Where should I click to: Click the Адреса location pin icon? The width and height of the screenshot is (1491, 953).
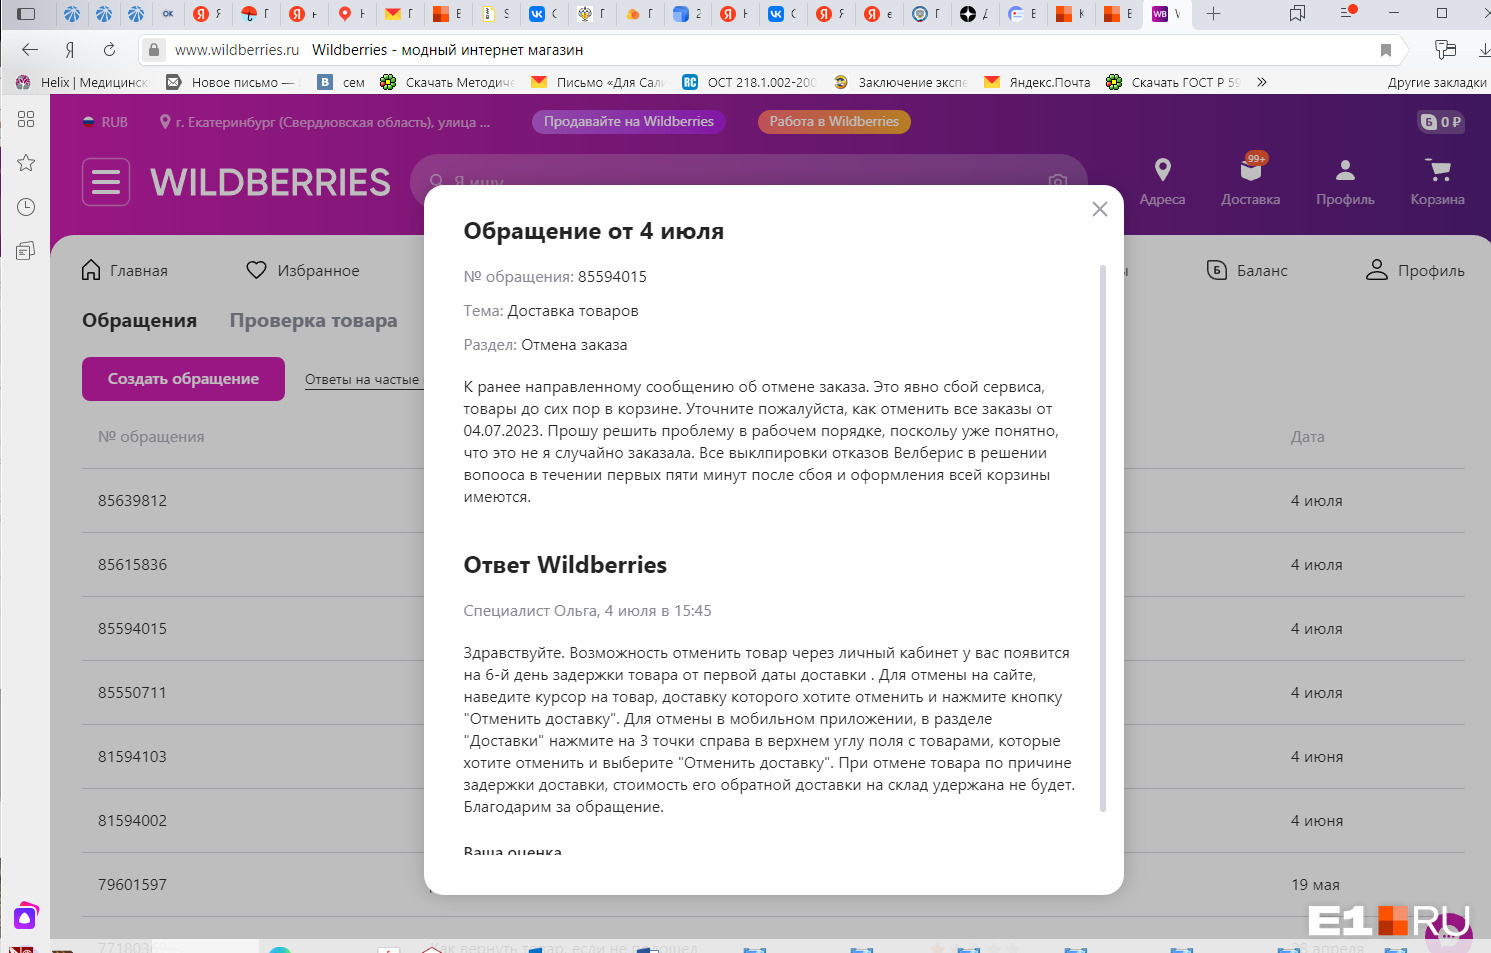tap(1162, 170)
